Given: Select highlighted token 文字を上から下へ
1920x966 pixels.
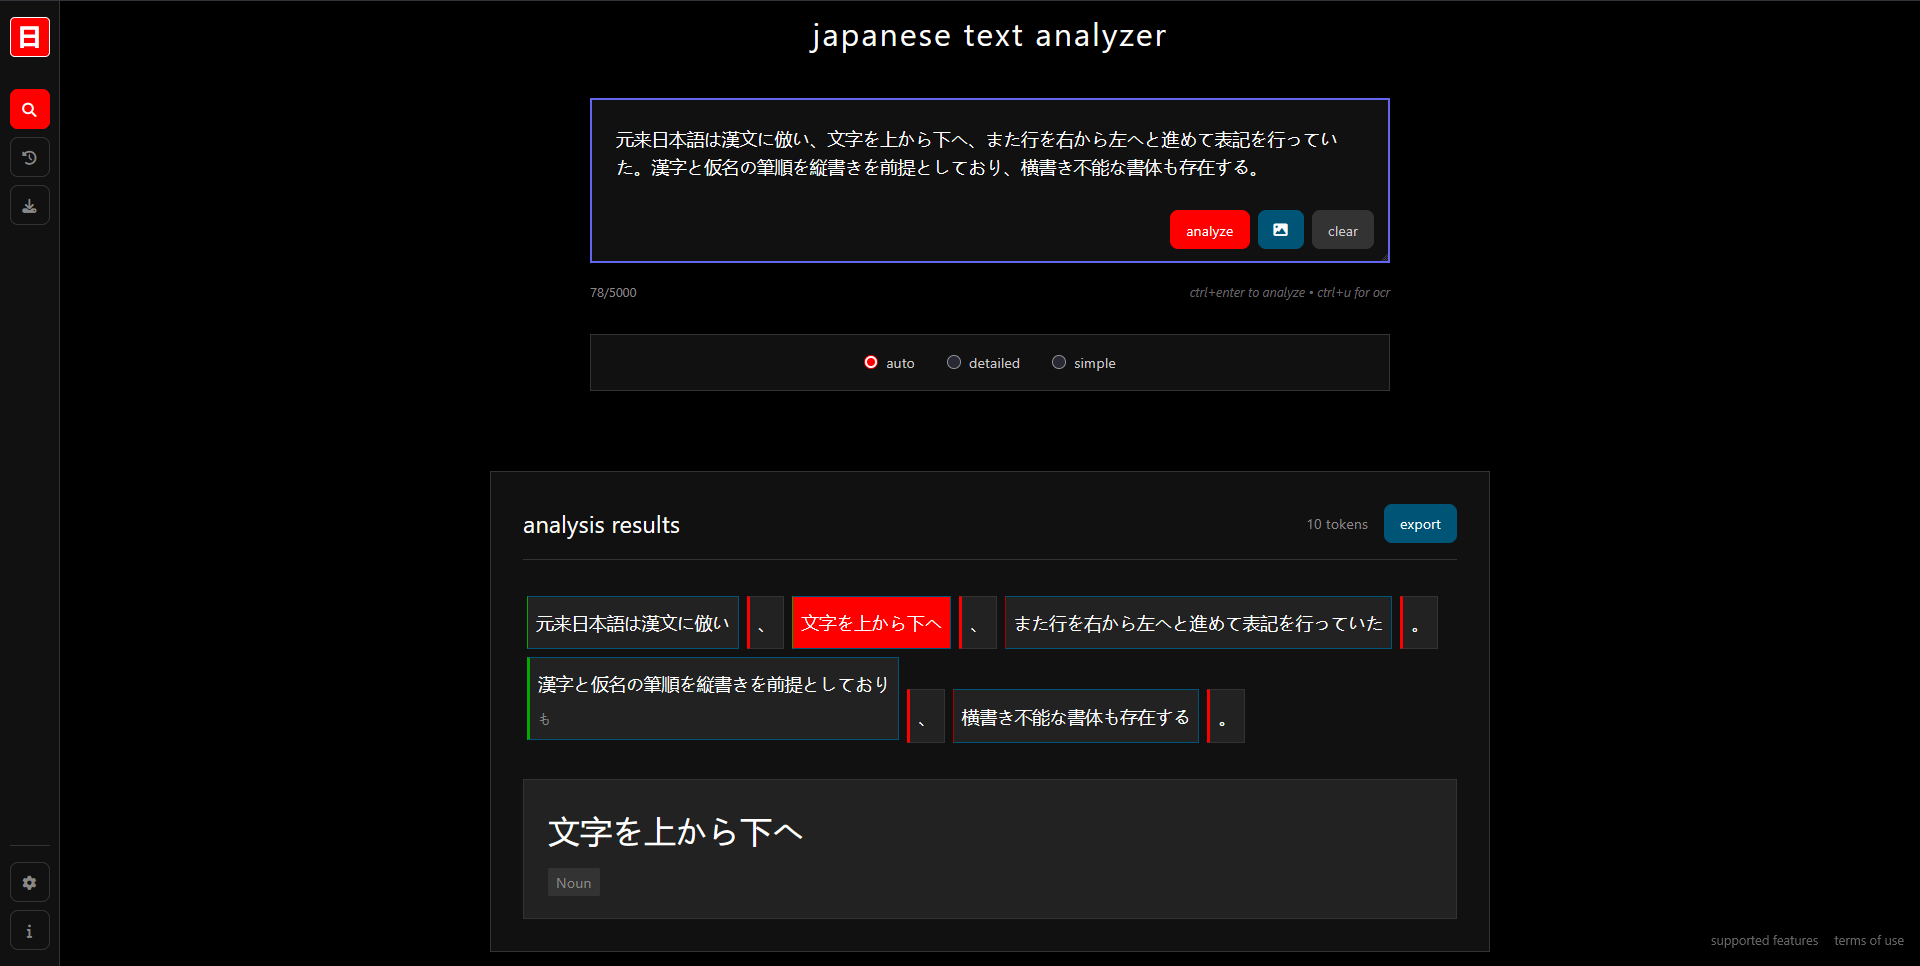Looking at the screenshot, I should [871, 623].
